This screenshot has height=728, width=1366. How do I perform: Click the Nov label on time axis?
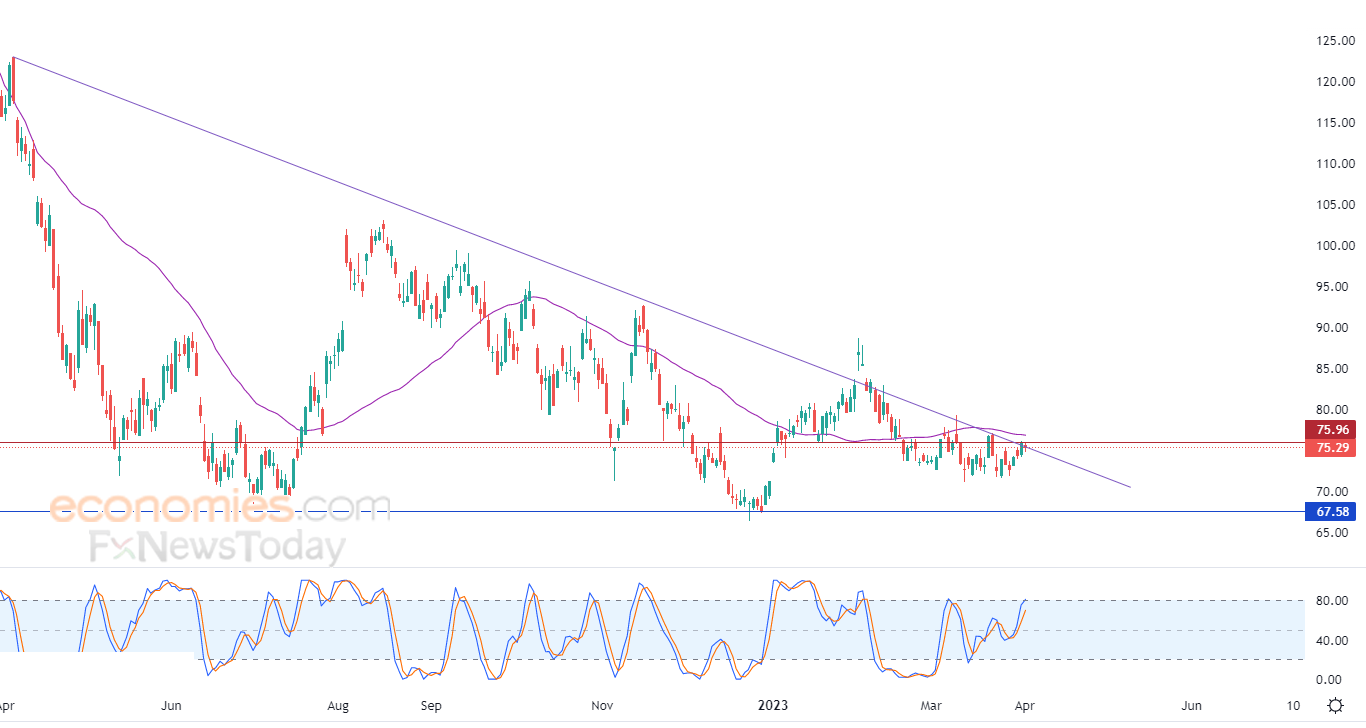pos(602,705)
